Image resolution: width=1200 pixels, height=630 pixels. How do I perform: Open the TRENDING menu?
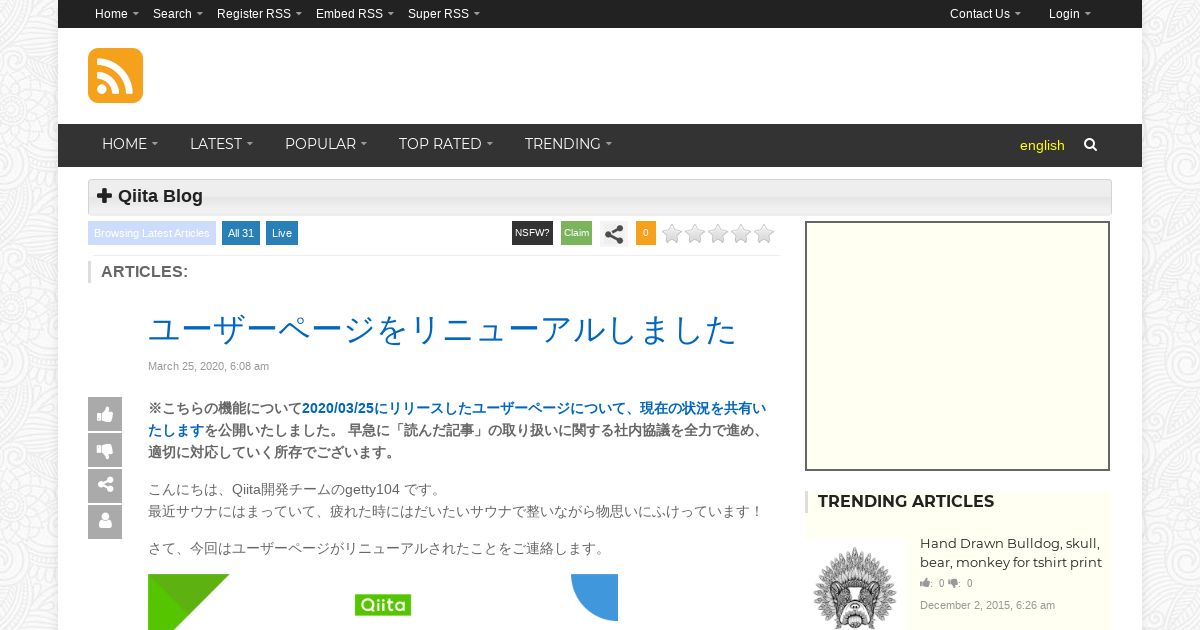(568, 144)
